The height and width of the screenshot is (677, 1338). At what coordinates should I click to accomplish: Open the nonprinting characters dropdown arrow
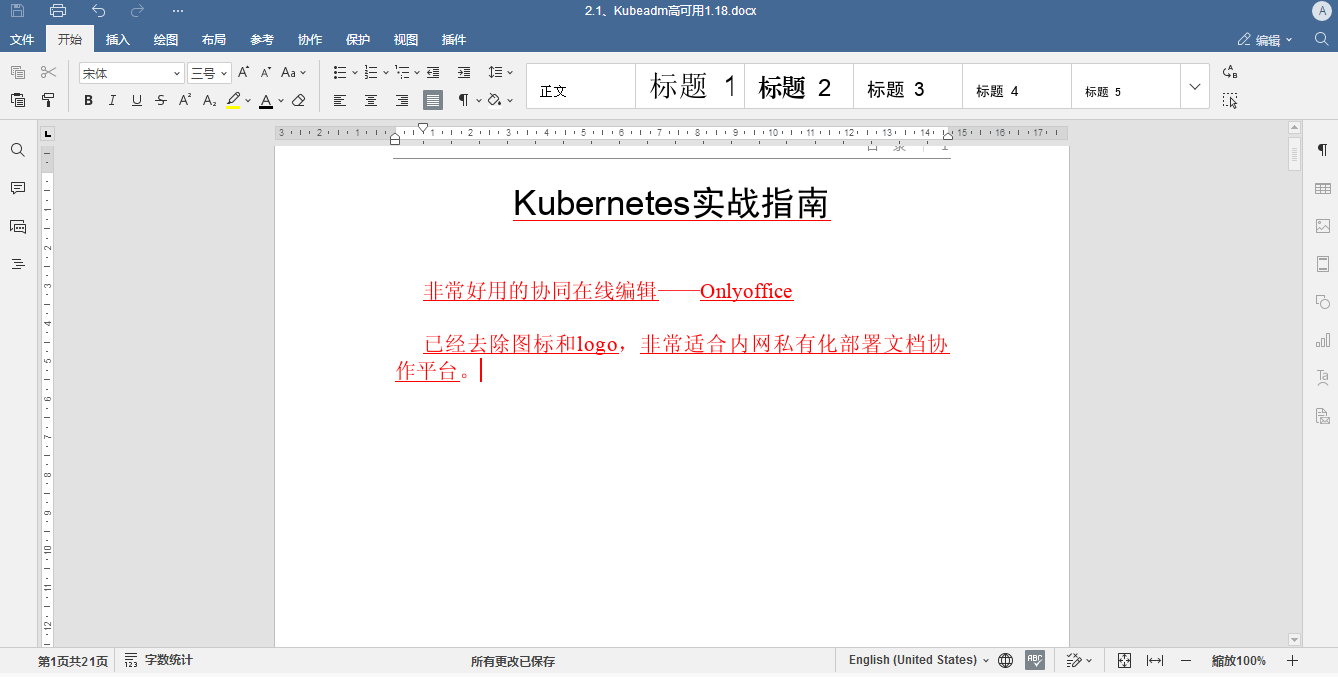[x=478, y=100]
